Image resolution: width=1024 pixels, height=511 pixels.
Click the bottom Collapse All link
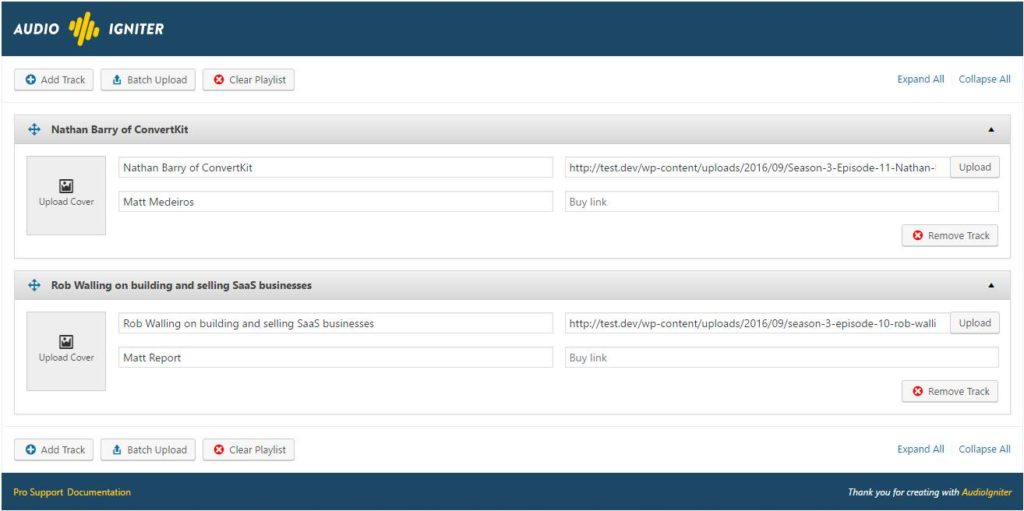click(984, 449)
